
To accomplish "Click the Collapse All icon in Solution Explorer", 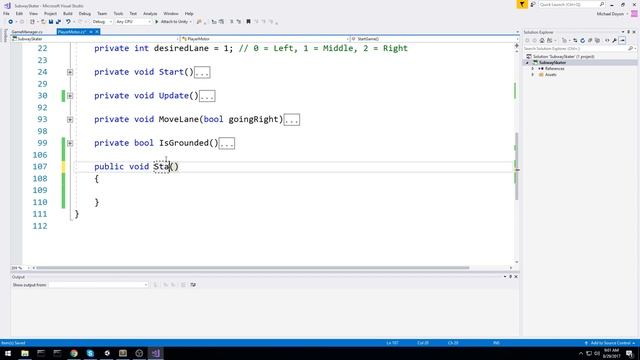I will [590, 40].
